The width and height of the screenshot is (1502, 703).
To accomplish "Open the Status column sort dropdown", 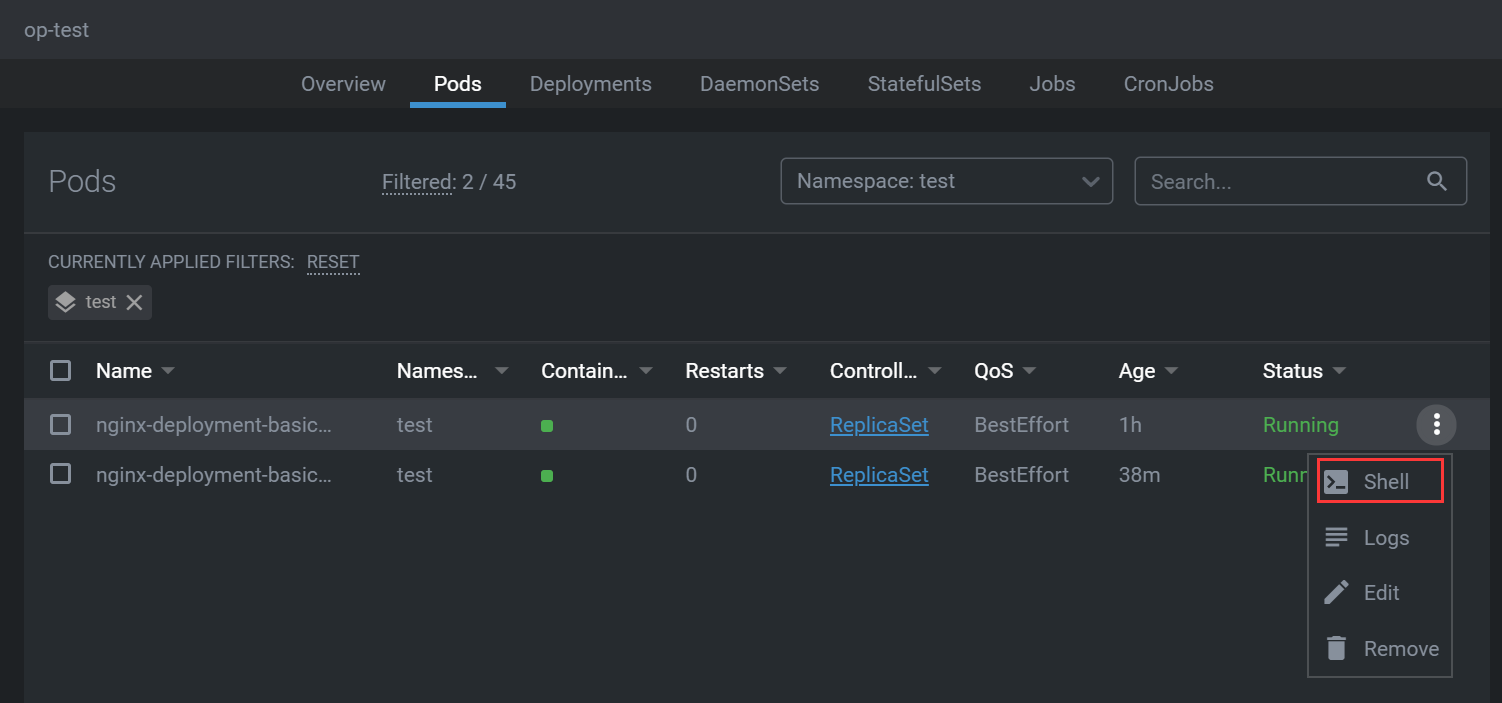I will pyautogui.click(x=1338, y=370).
